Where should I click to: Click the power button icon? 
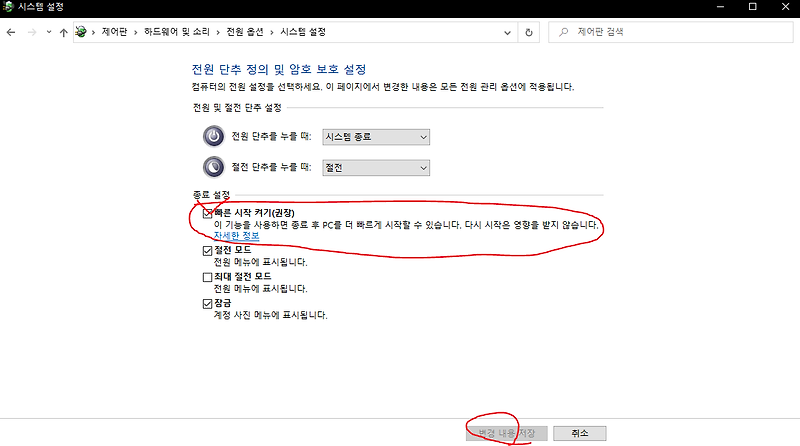pyautogui.click(x=214, y=136)
